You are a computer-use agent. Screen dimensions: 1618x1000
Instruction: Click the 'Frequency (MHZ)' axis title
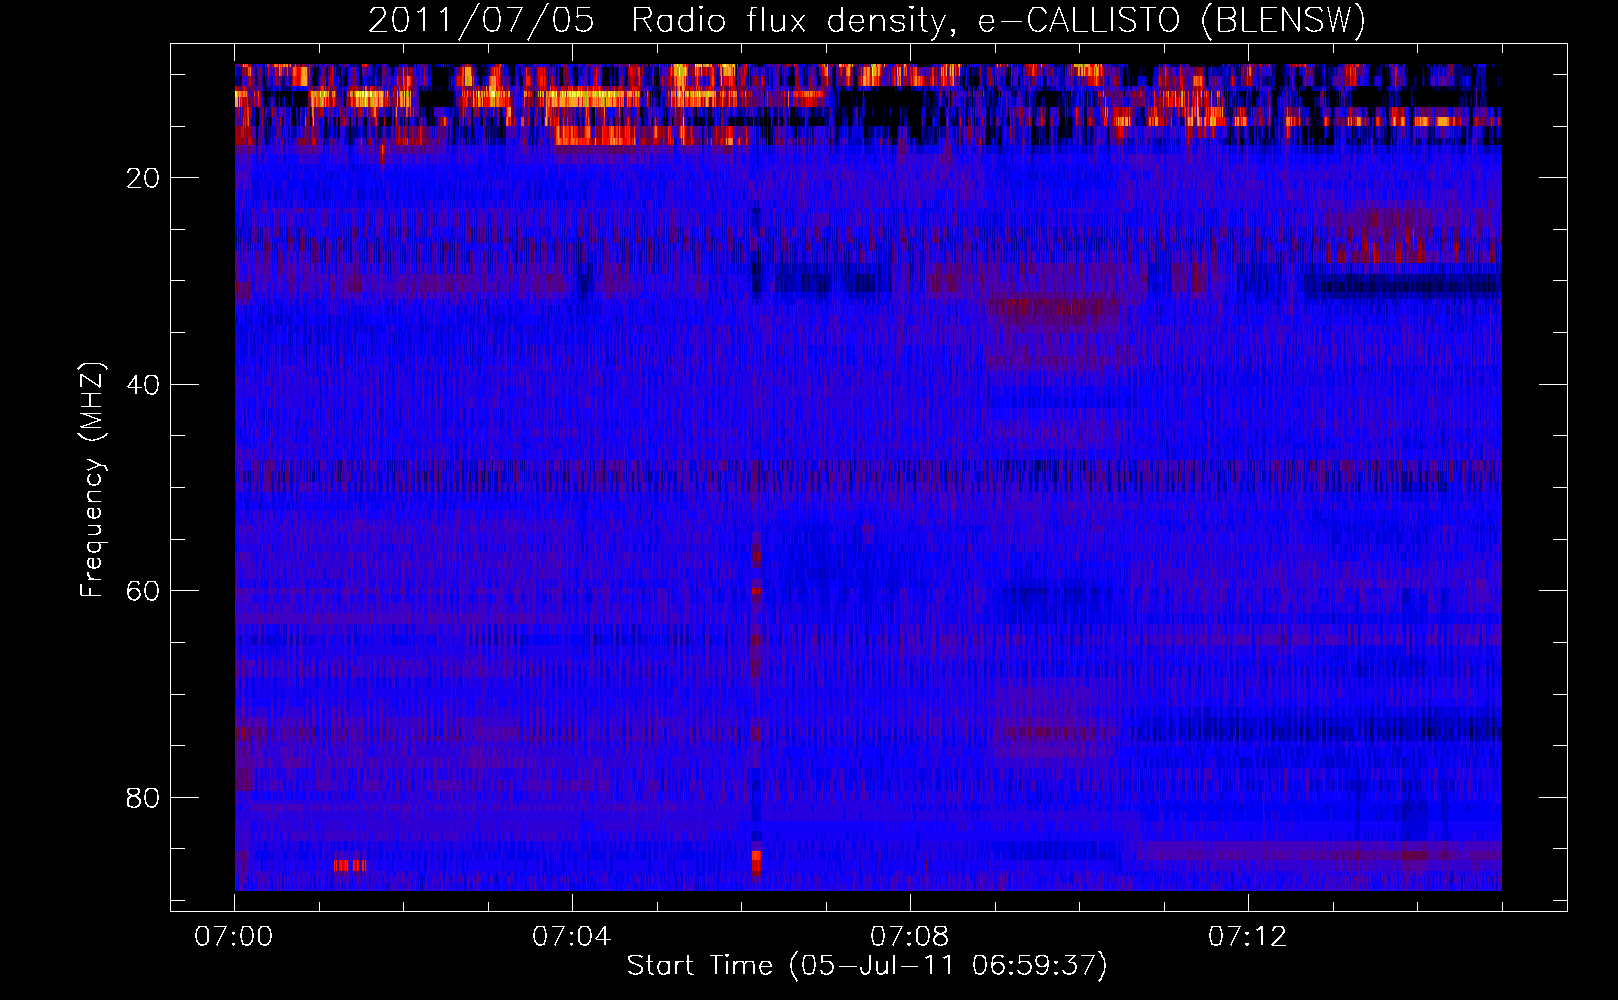click(x=92, y=480)
